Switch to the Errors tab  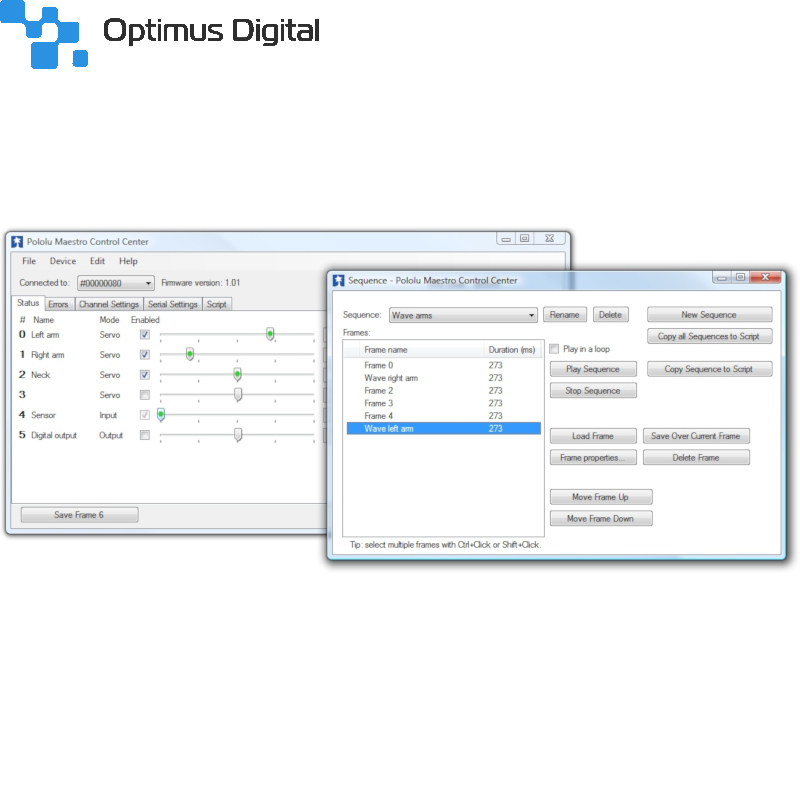click(58, 305)
